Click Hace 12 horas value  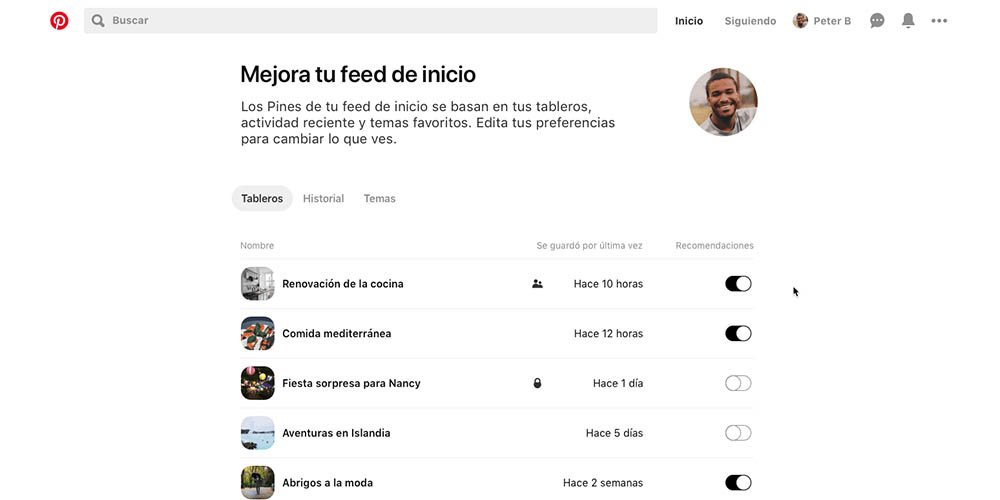click(x=608, y=334)
